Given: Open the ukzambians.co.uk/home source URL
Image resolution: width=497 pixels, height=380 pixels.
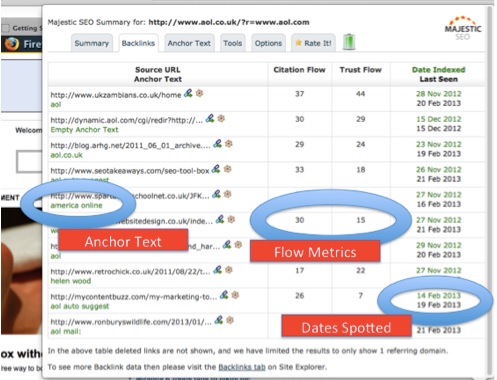Looking at the screenshot, I should pos(116,95).
